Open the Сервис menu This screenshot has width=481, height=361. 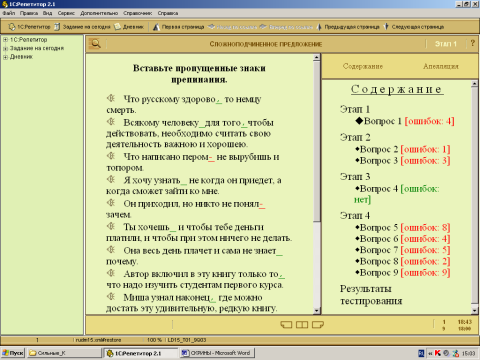click(66, 13)
